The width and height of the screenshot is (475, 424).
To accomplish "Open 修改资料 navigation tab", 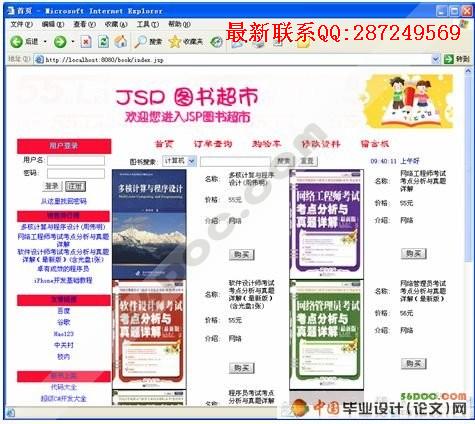I will pos(321,144).
